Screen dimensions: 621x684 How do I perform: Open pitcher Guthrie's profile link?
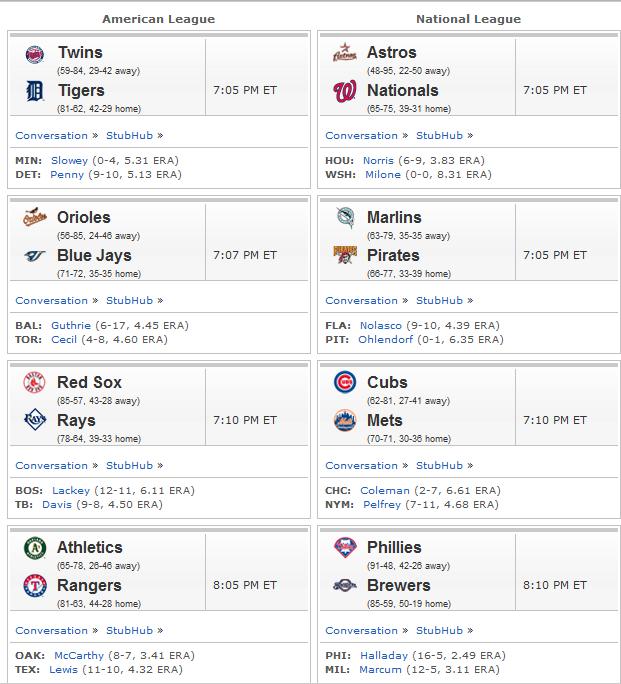(x=71, y=325)
